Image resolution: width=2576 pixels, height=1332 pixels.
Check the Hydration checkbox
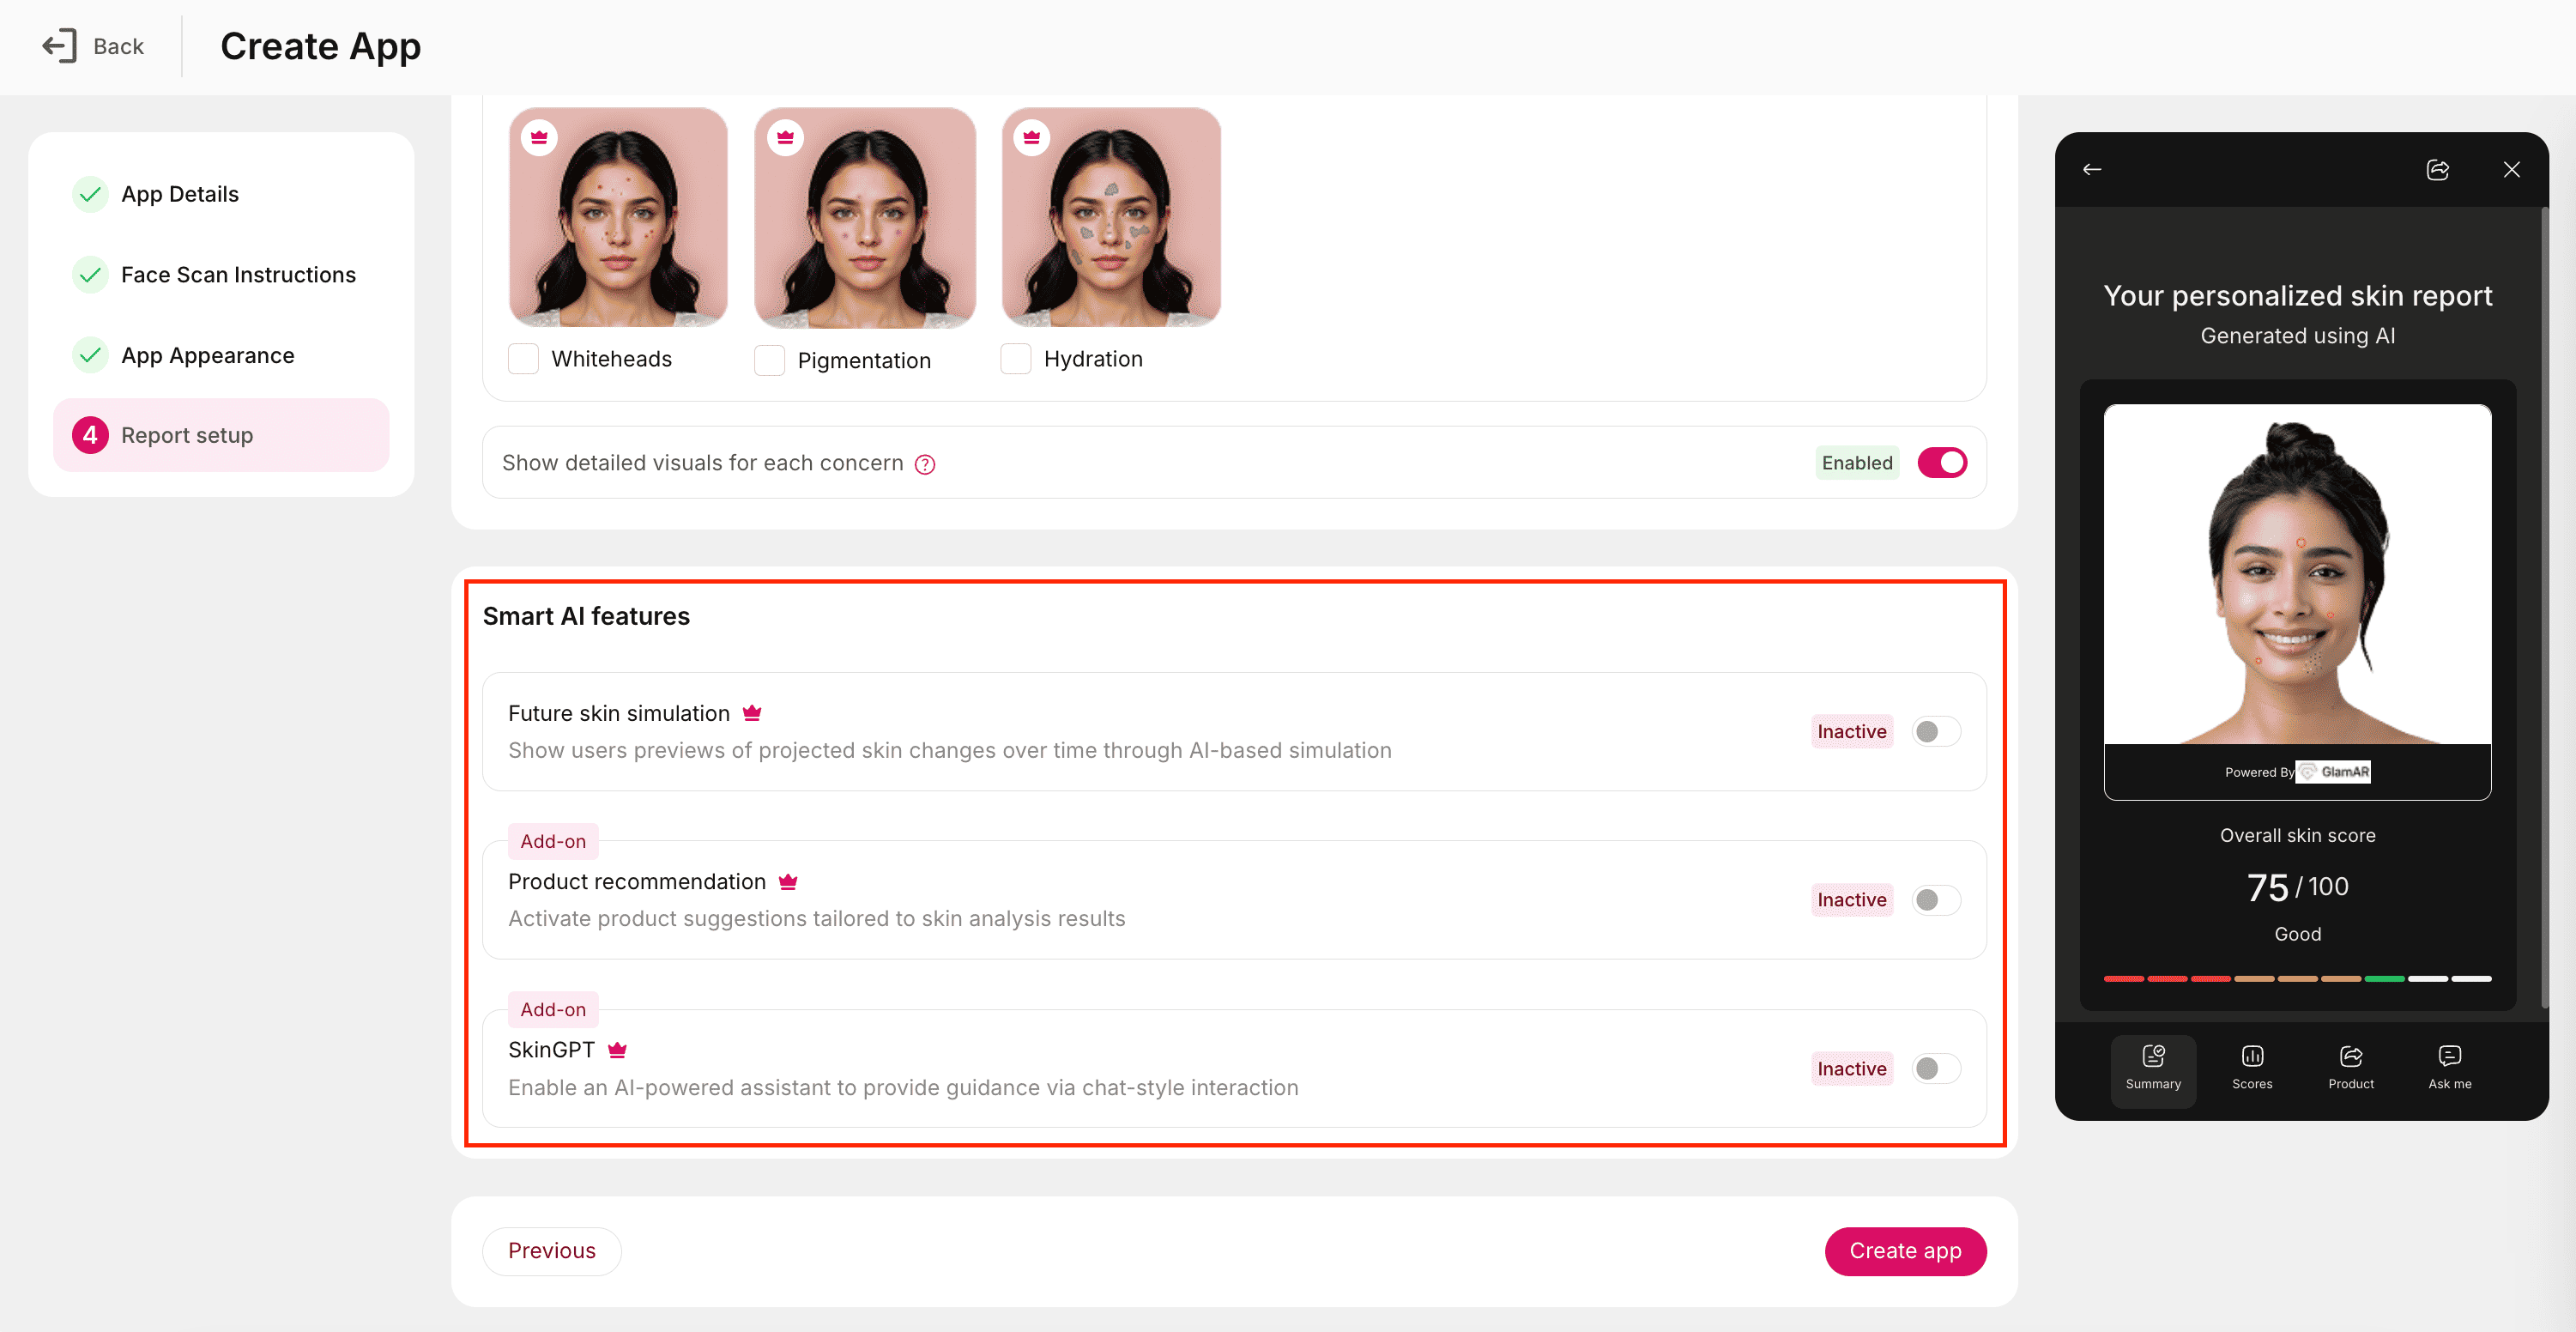point(1015,359)
